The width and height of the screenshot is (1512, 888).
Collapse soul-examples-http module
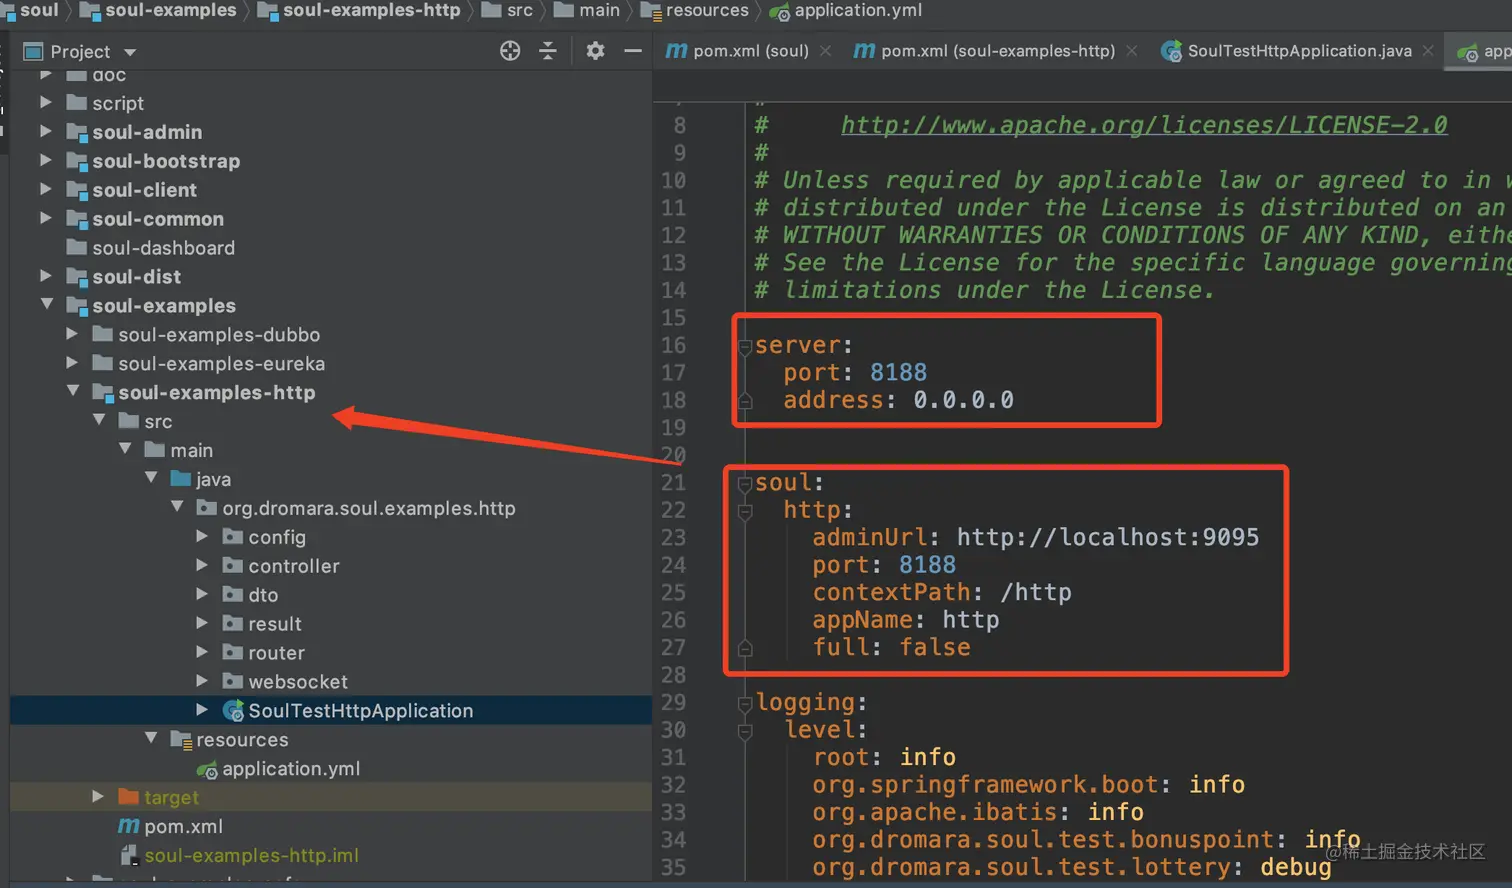click(72, 391)
